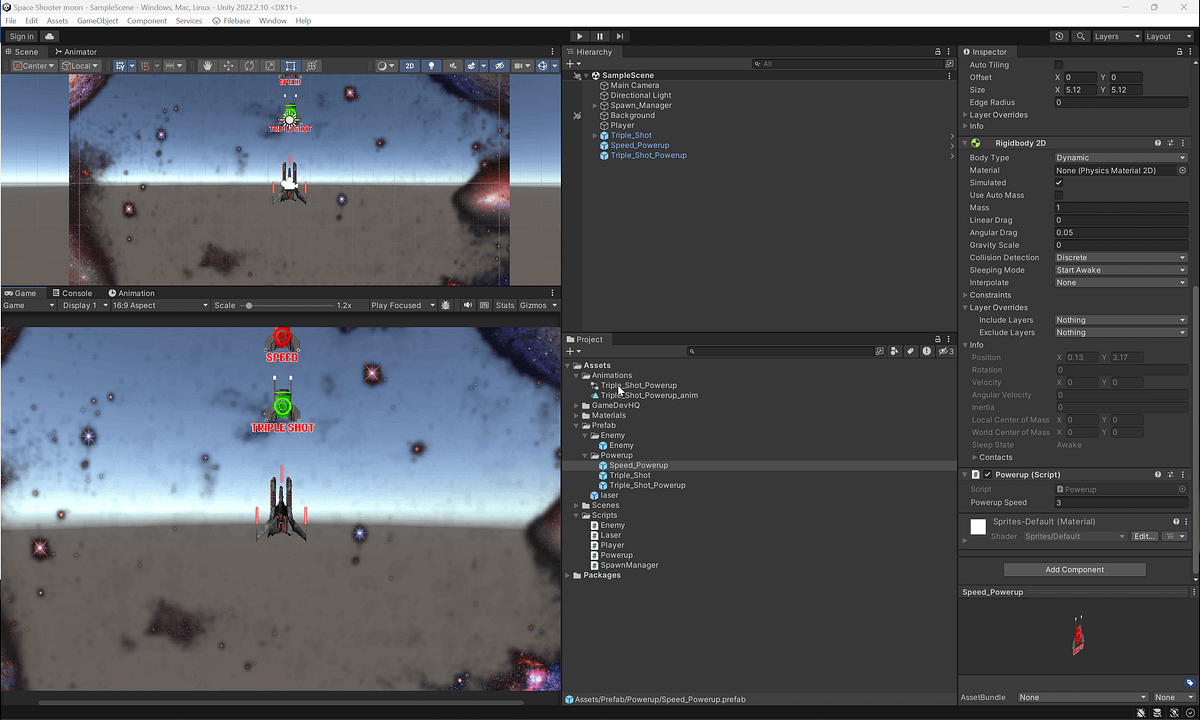Select the Rect Transform tool
This screenshot has height=720, width=1200.
(290, 66)
